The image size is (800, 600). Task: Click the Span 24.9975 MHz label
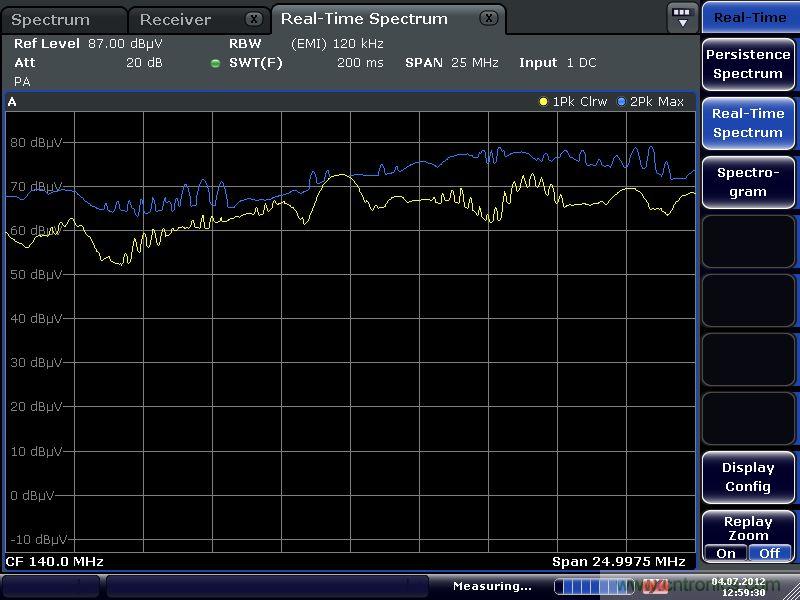[618, 562]
